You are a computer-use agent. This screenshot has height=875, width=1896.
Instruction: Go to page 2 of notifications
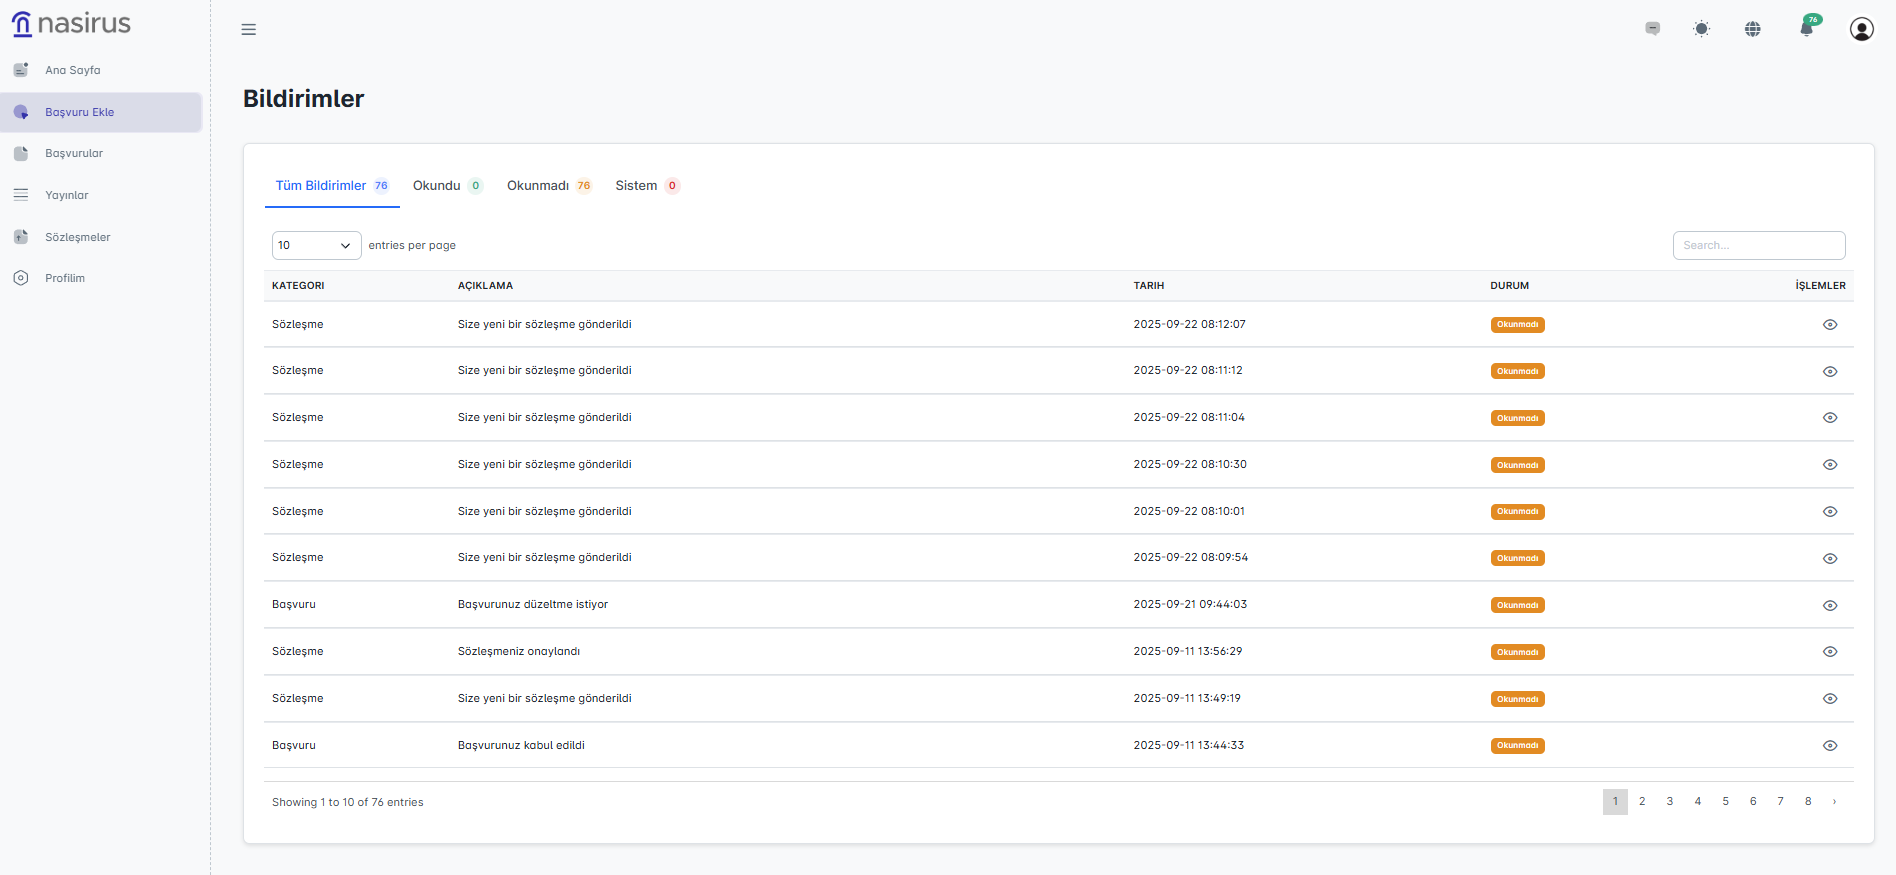click(1642, 801)
